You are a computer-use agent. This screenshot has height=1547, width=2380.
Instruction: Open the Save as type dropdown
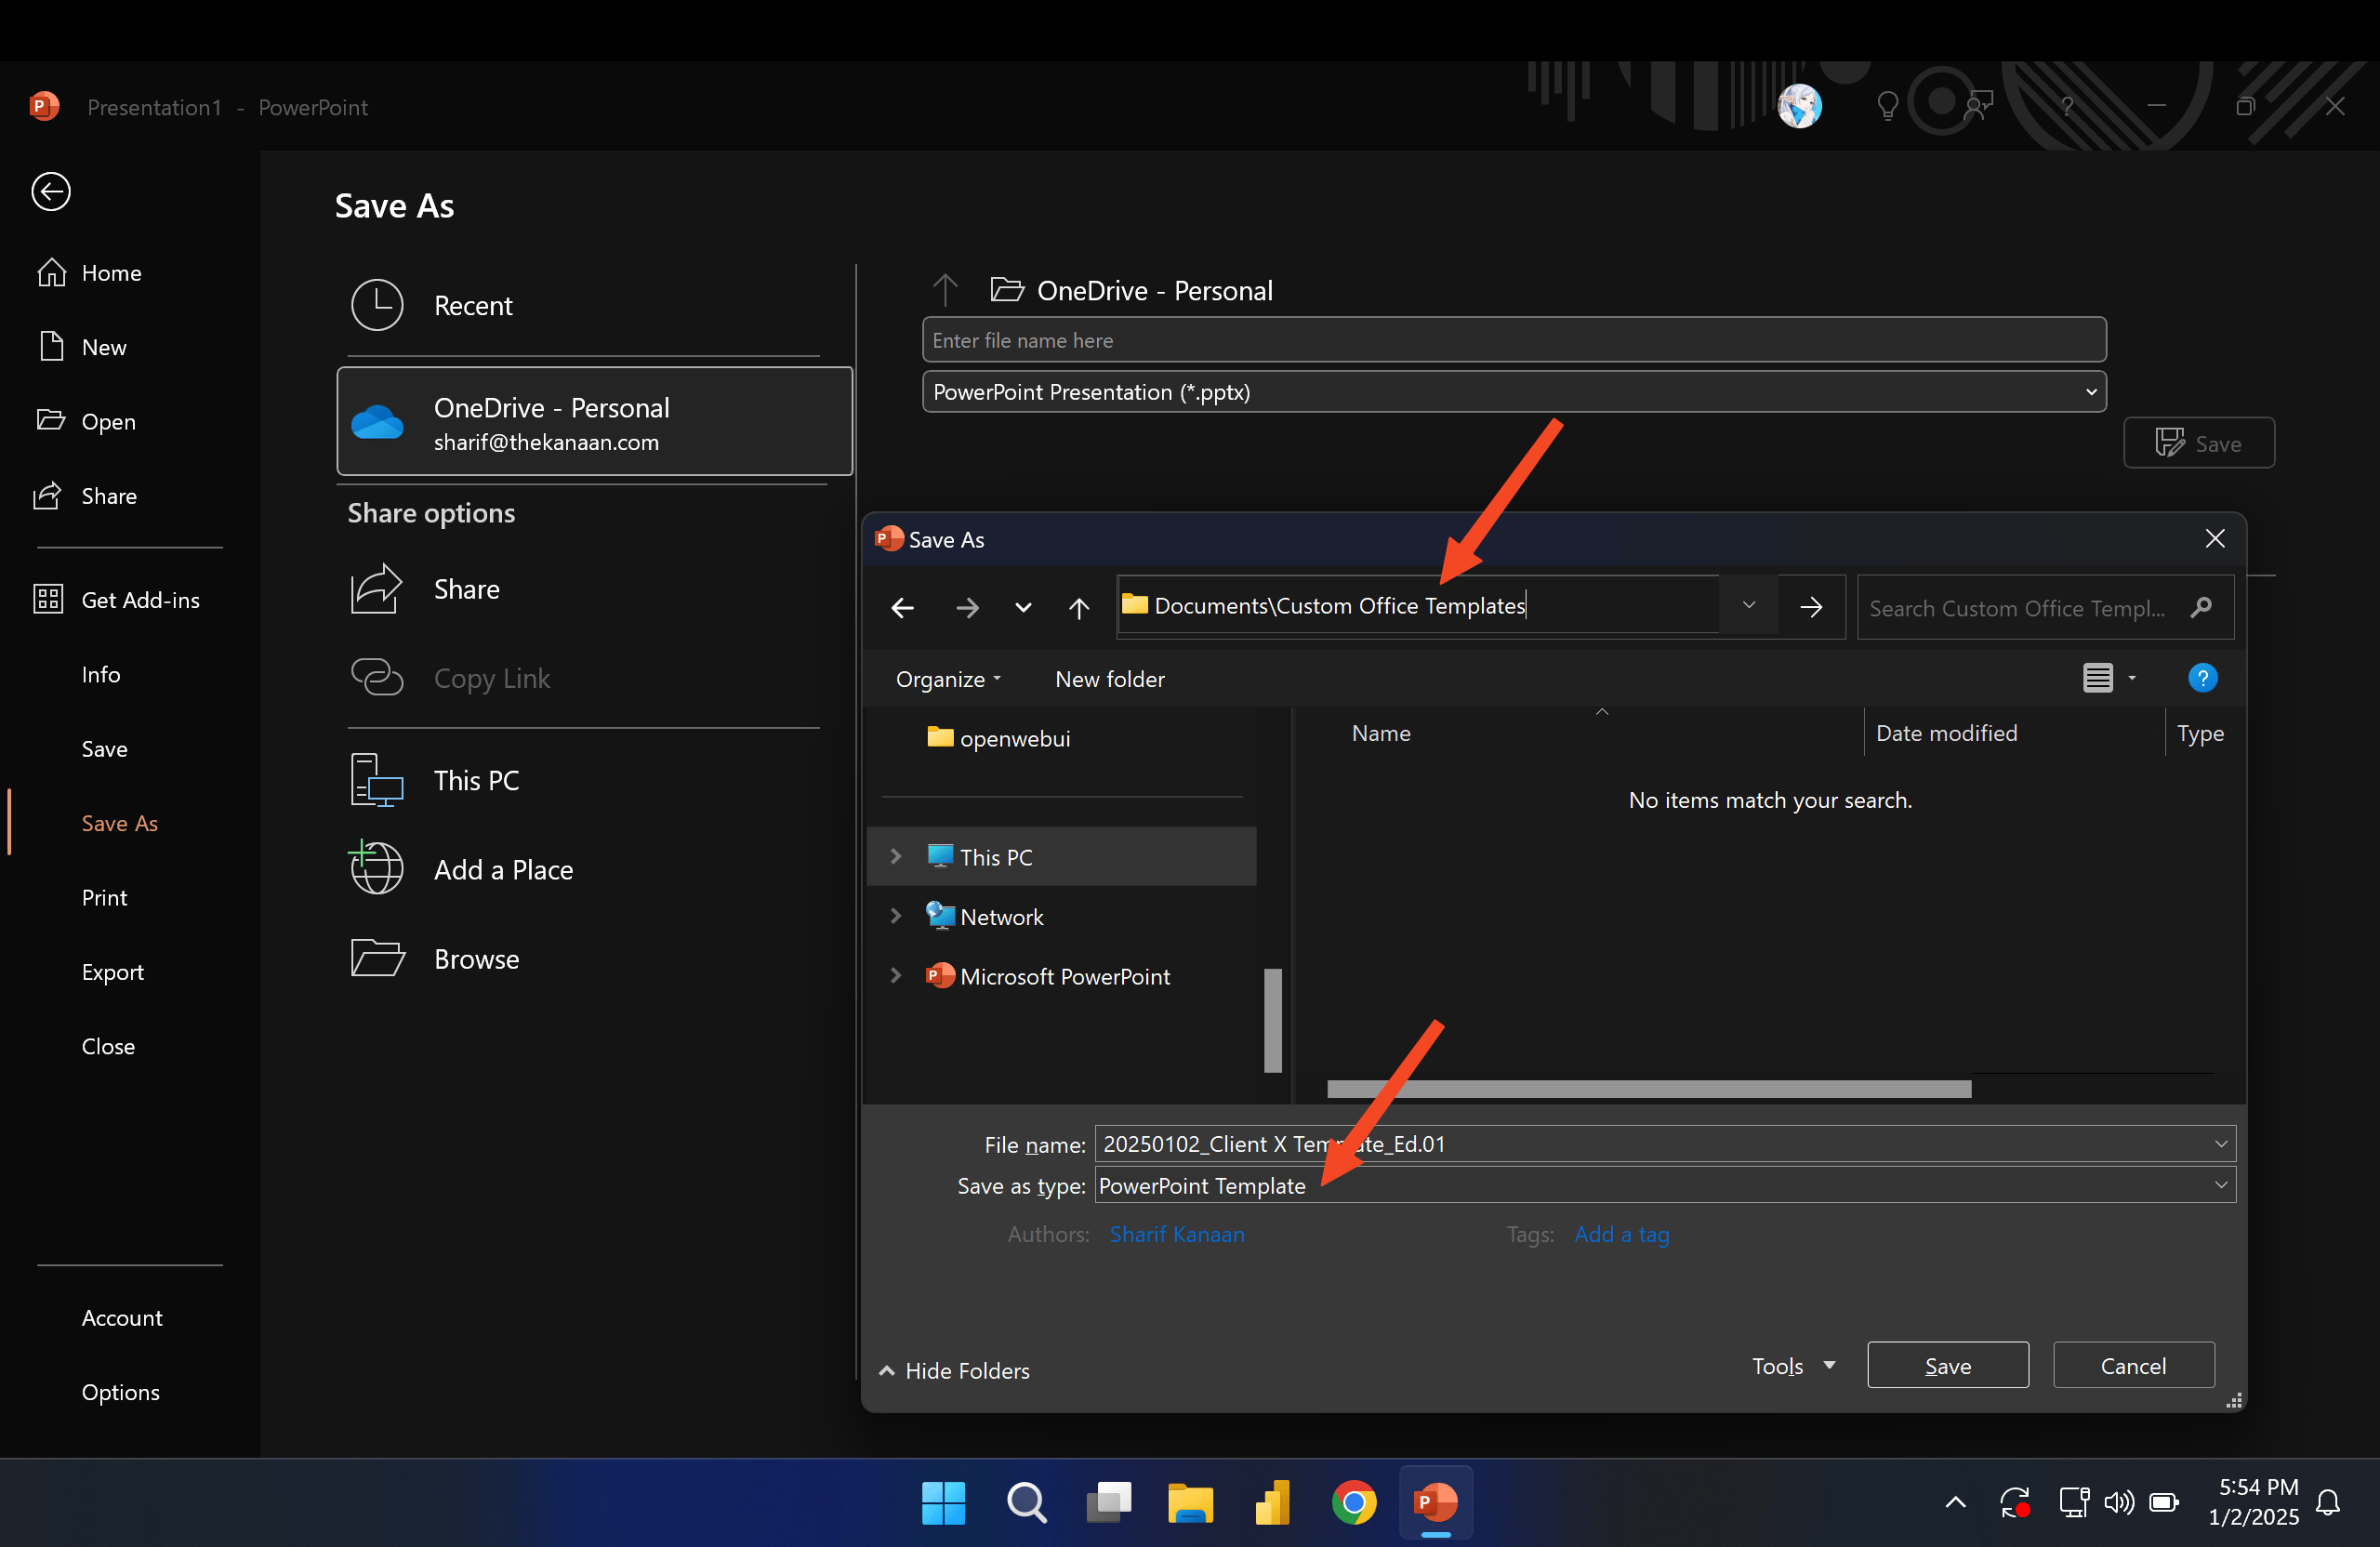coord(2220,1185)
